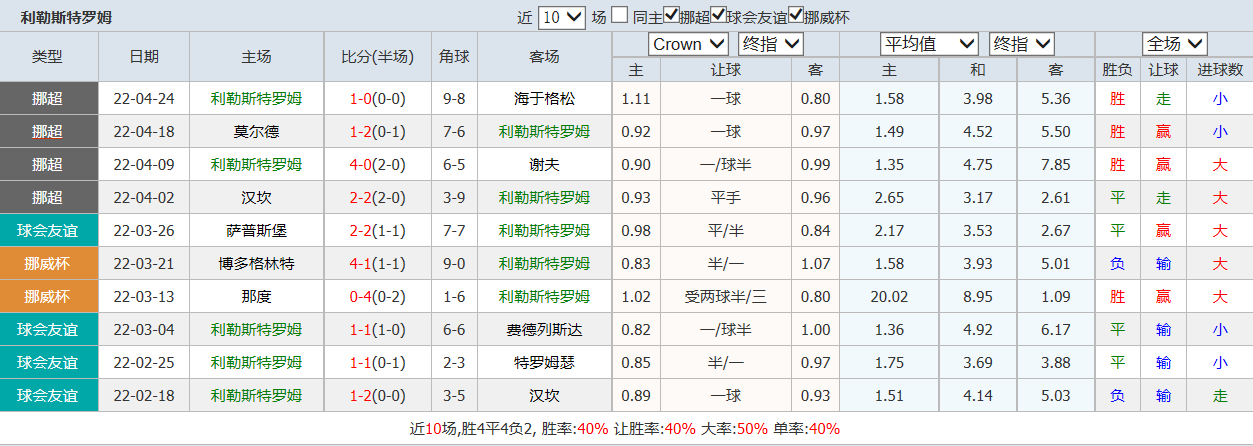Click the score 4-0(2-0)

[x=377, y=164]
